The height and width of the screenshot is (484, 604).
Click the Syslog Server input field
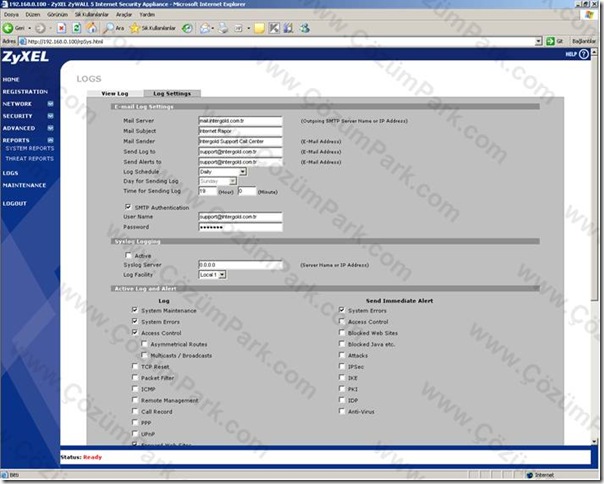[x=240, y=265]
